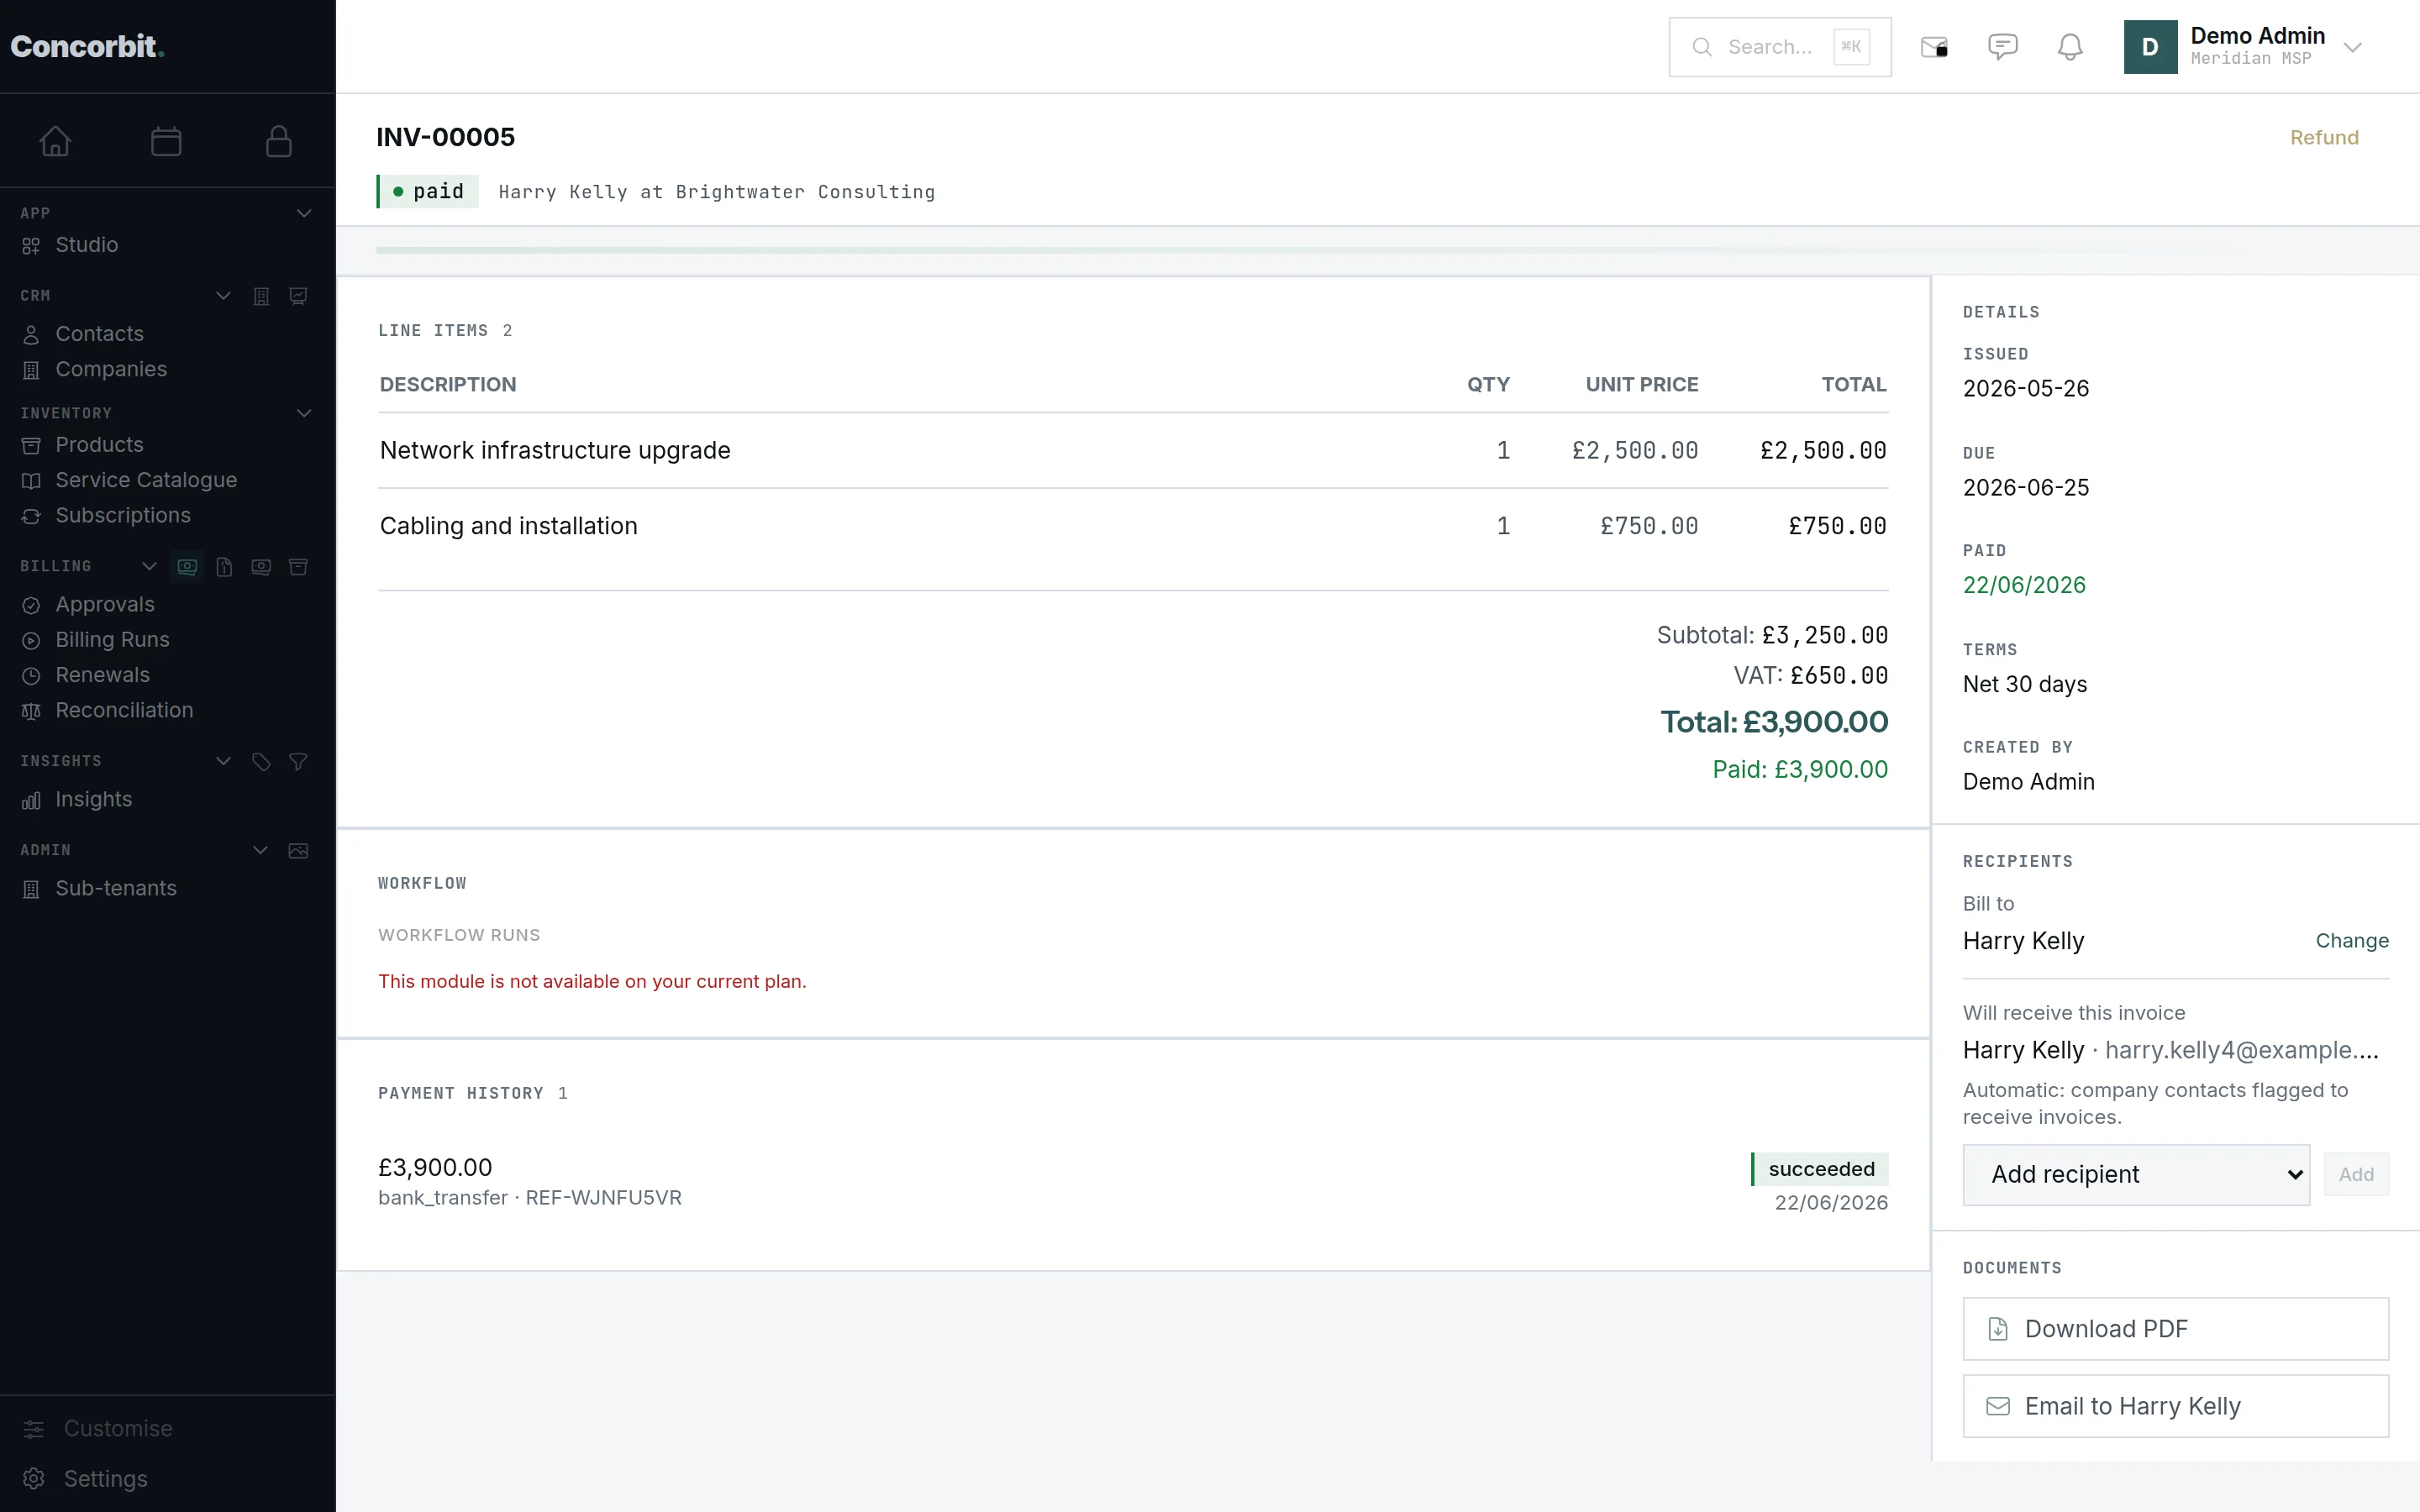This screenshot has width=2420, height=1512.
Task: Open the Demo Admin account dropdown chevron
Action: (x=2352, y=47)
